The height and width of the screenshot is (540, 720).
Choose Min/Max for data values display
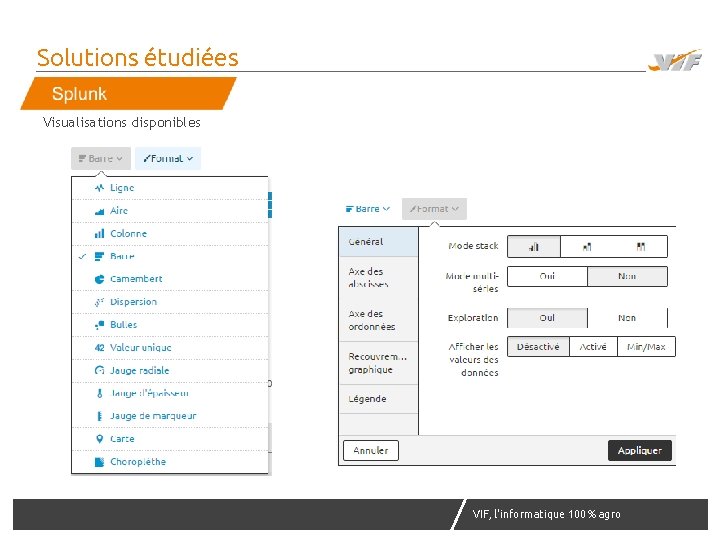(646, 347)
